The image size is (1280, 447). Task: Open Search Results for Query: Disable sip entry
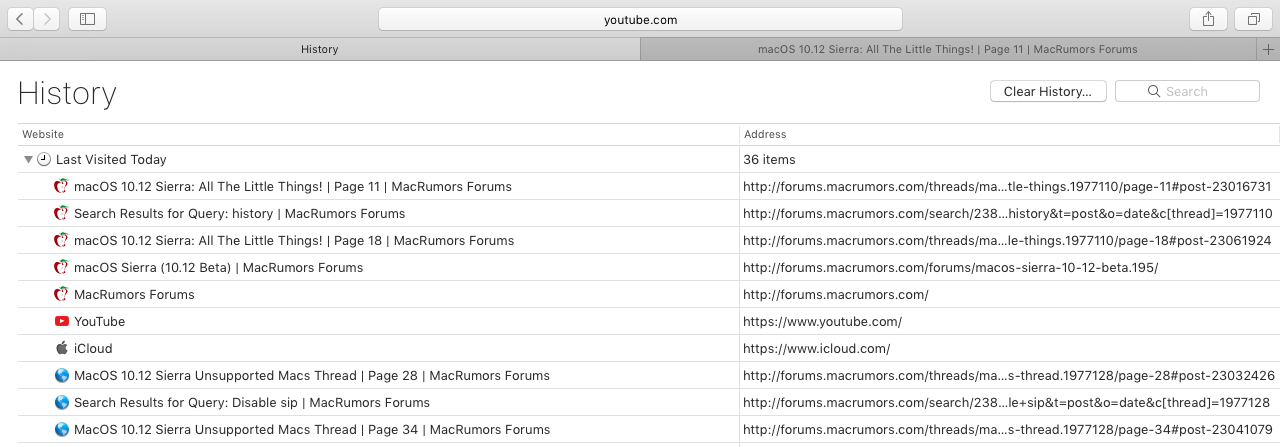coord(252,402)
